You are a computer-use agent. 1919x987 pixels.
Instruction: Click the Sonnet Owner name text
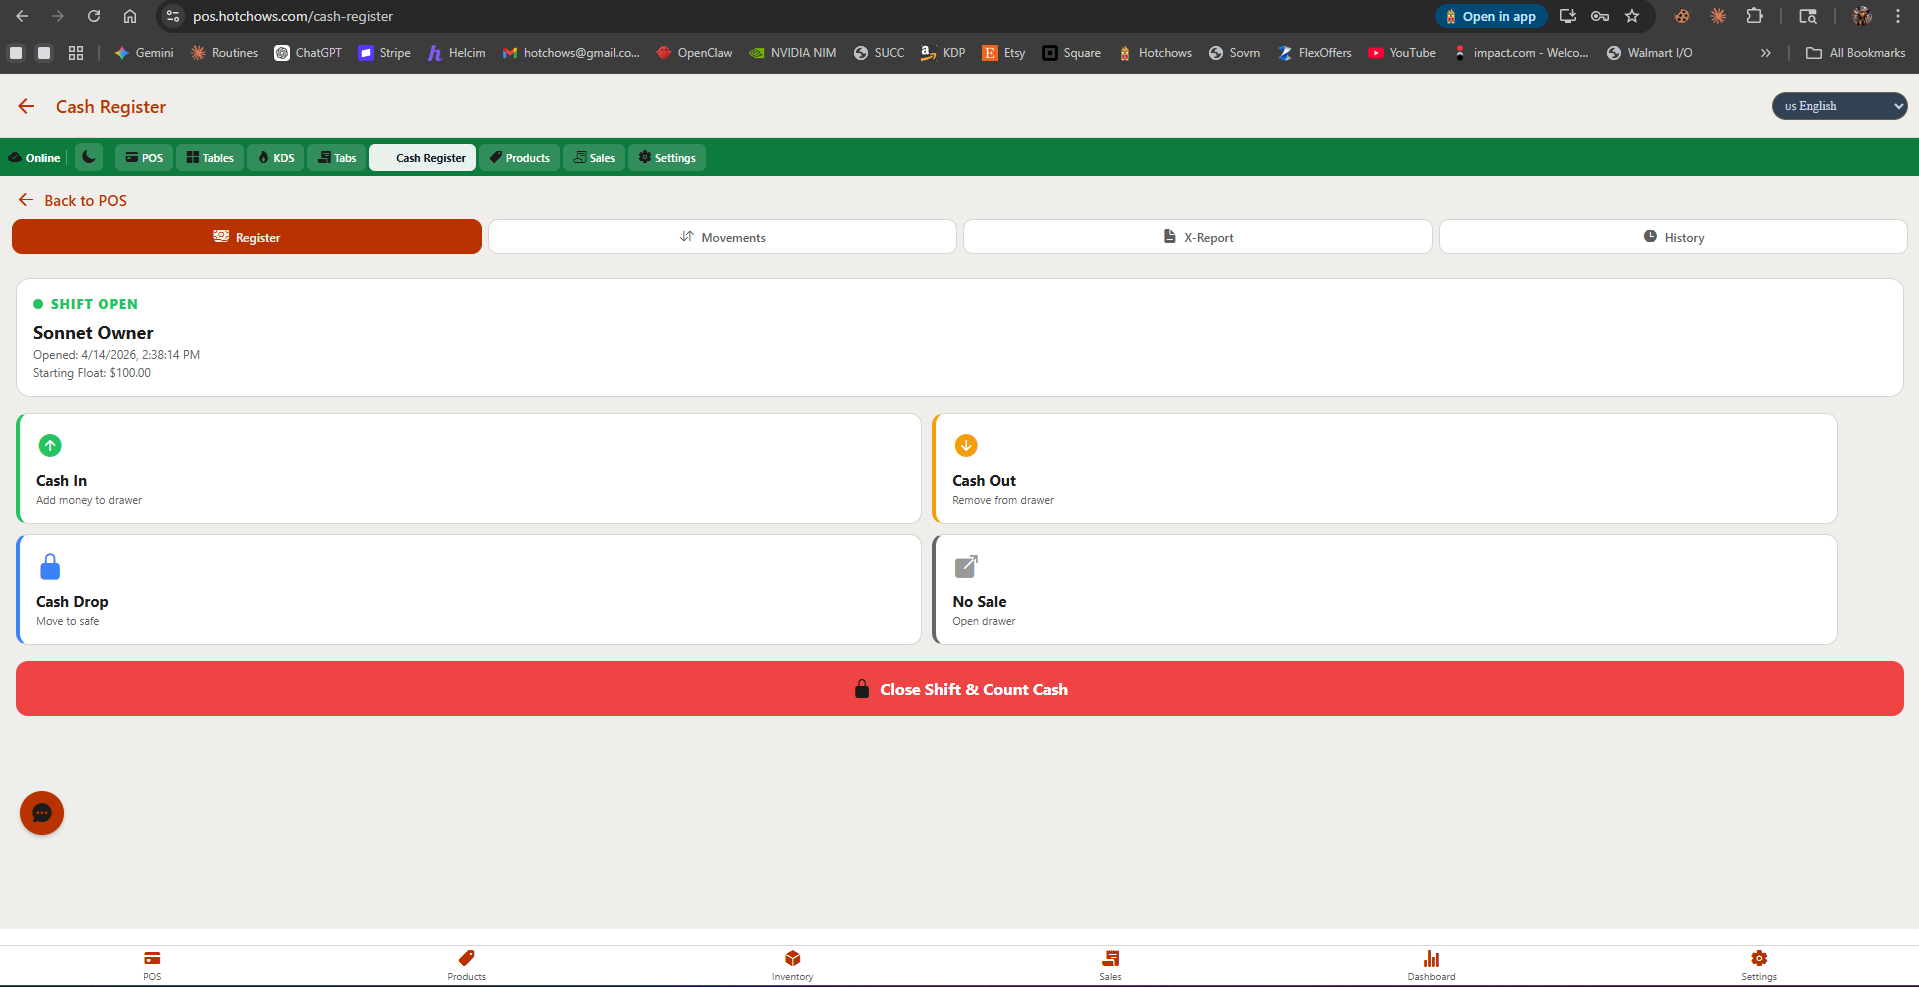[x=93, y=333]
